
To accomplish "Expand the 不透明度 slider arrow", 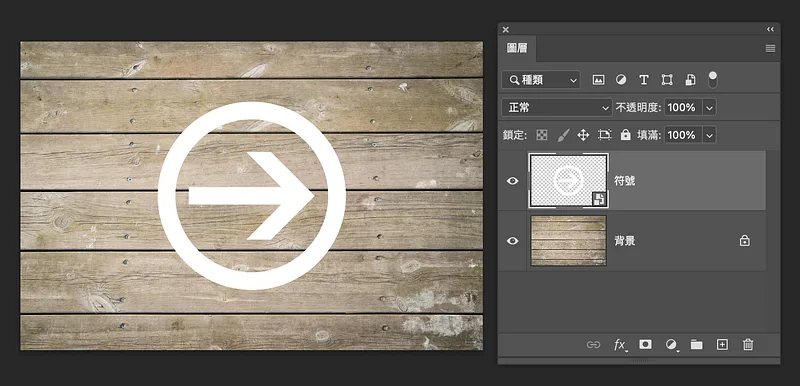I will (x=709, y=108).
